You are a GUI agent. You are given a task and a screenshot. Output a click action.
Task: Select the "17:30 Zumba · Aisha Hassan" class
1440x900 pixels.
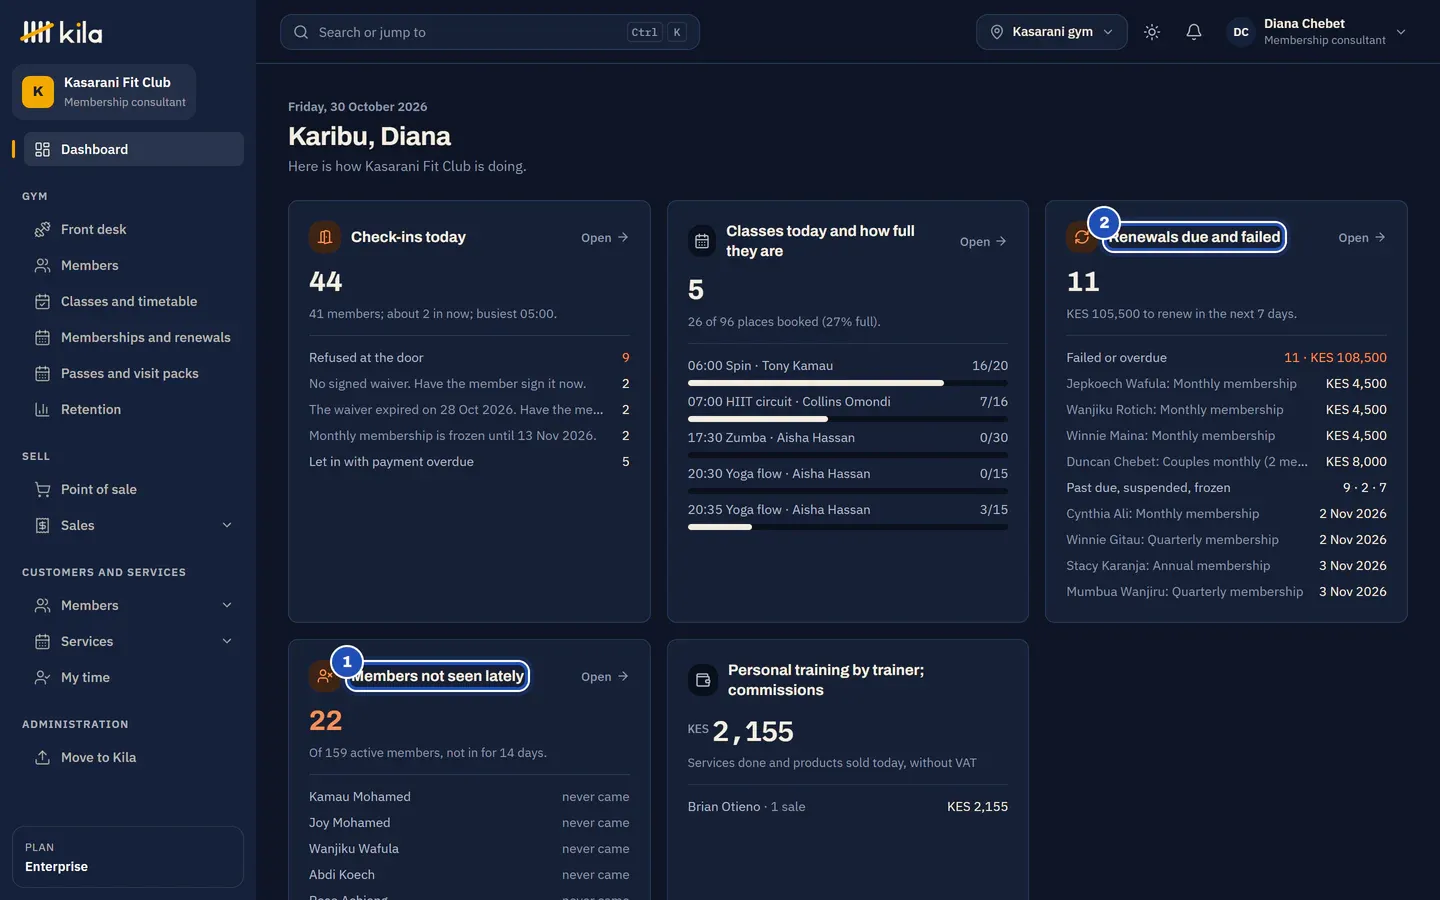pos(848,438)
